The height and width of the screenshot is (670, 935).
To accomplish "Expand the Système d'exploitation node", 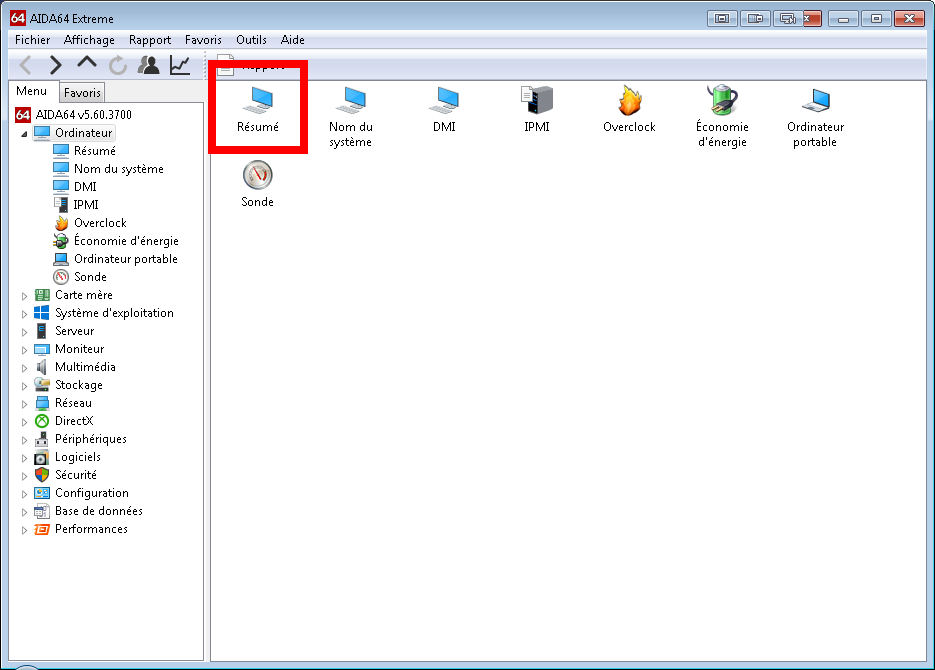I will point(24,314).
